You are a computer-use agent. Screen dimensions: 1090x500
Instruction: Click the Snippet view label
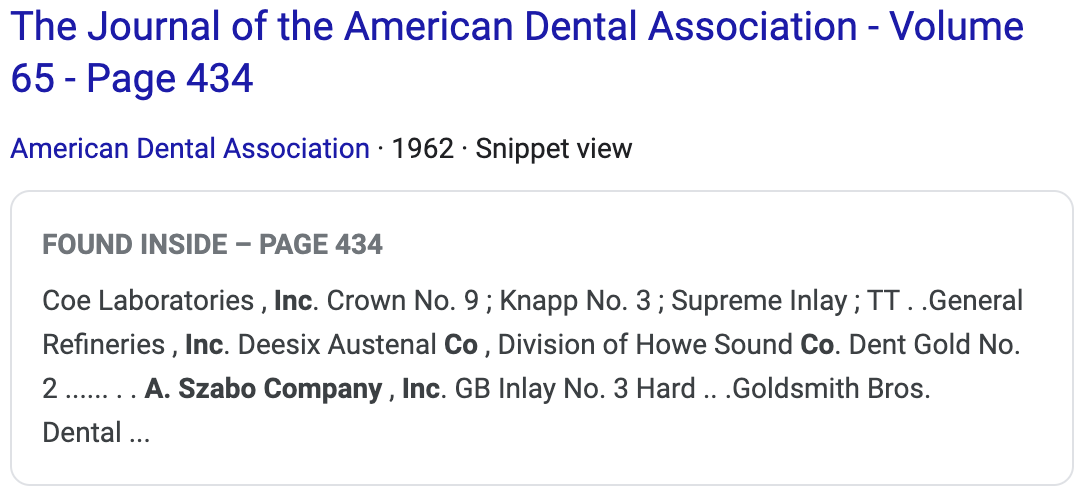tap(554, 149)
